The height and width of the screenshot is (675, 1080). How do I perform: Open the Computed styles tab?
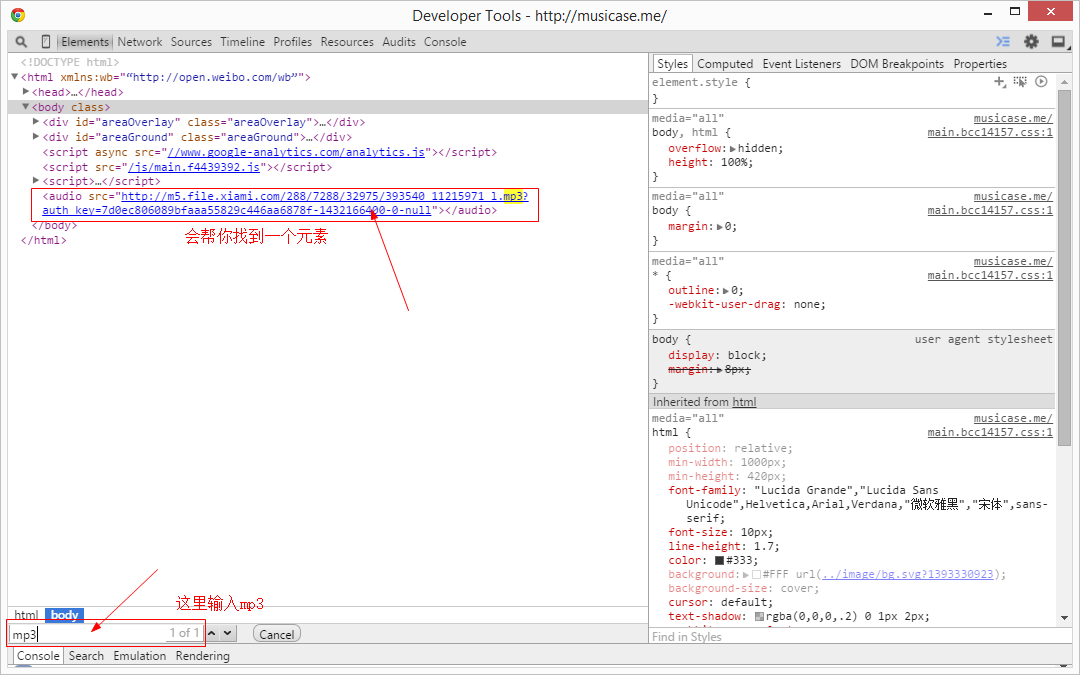pos(725,64)
